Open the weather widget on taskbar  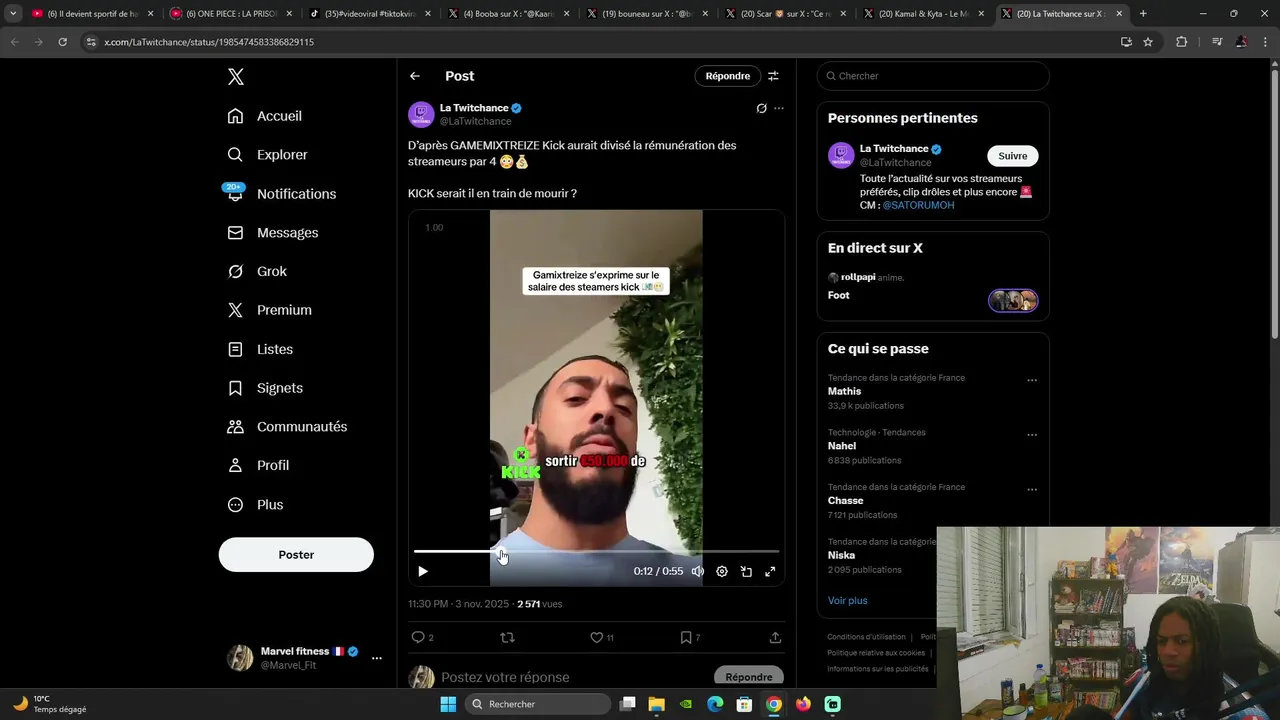[x=50, y=704]
